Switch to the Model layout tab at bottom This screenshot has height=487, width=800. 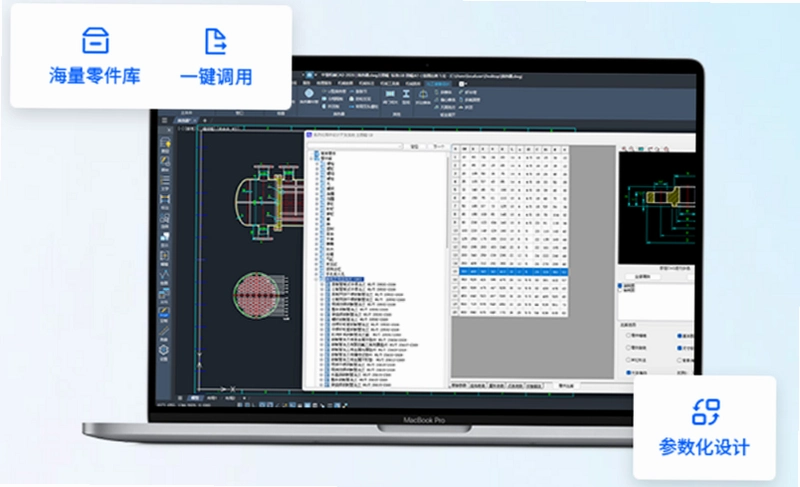tap(194, 398)
